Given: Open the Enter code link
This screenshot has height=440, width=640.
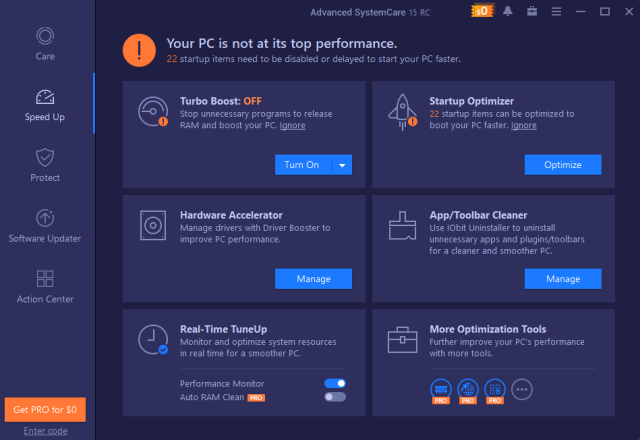Looking at the screenshot, I should pos(45,431).
